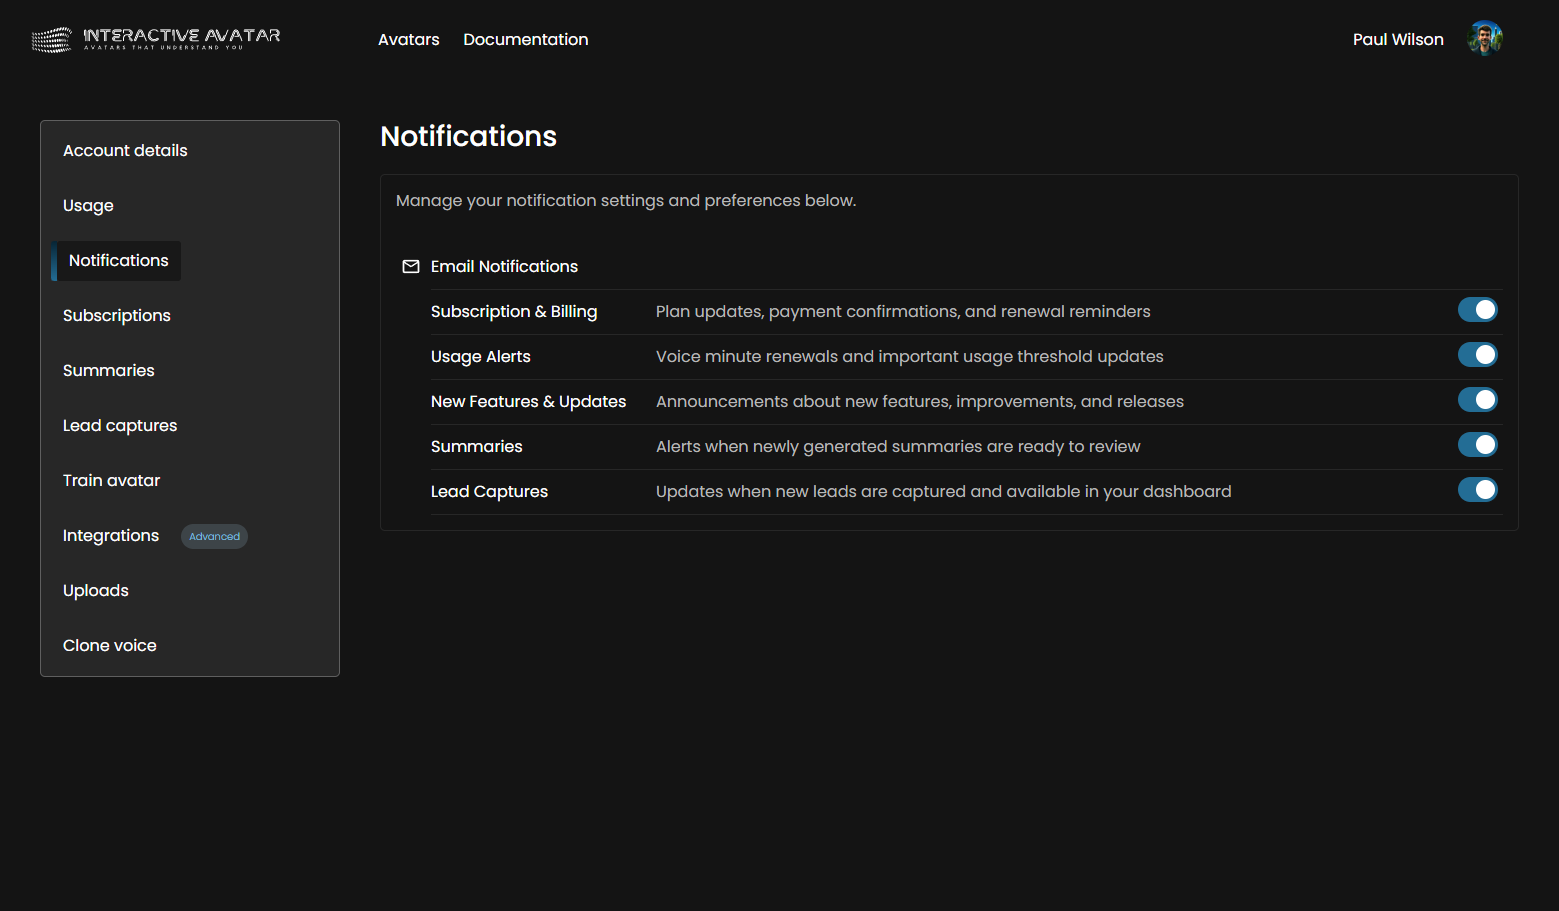Open Lead captures sidebar section
The image size is (1559, 911).
[120, 426]
